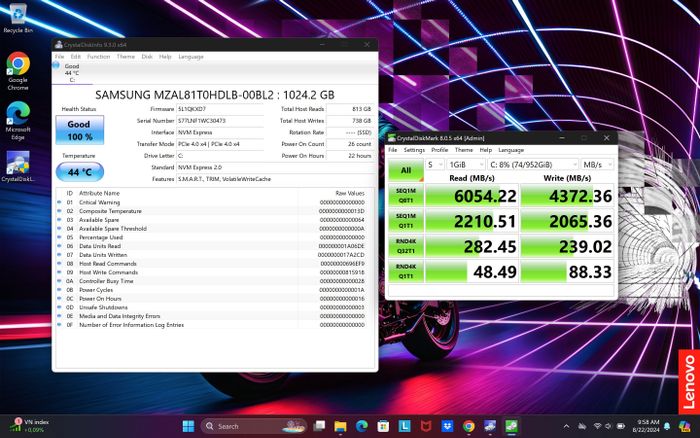This screenshot has height=438, width=700.
Task: Click the Windows Start button
Action: 188,426
